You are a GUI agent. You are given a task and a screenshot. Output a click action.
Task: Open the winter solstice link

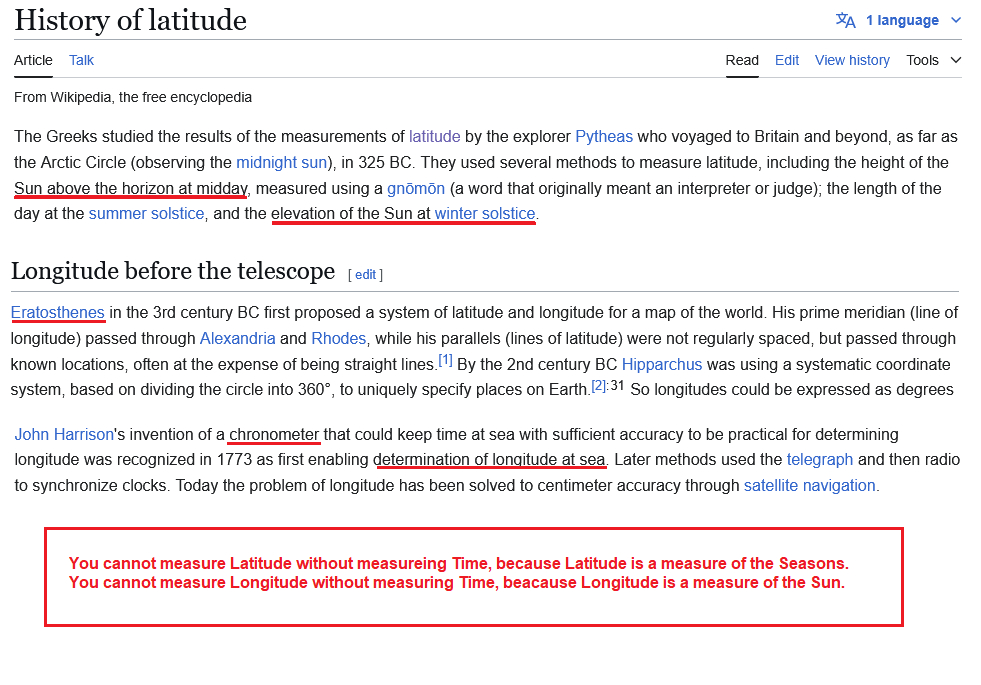tap(485, 213)
